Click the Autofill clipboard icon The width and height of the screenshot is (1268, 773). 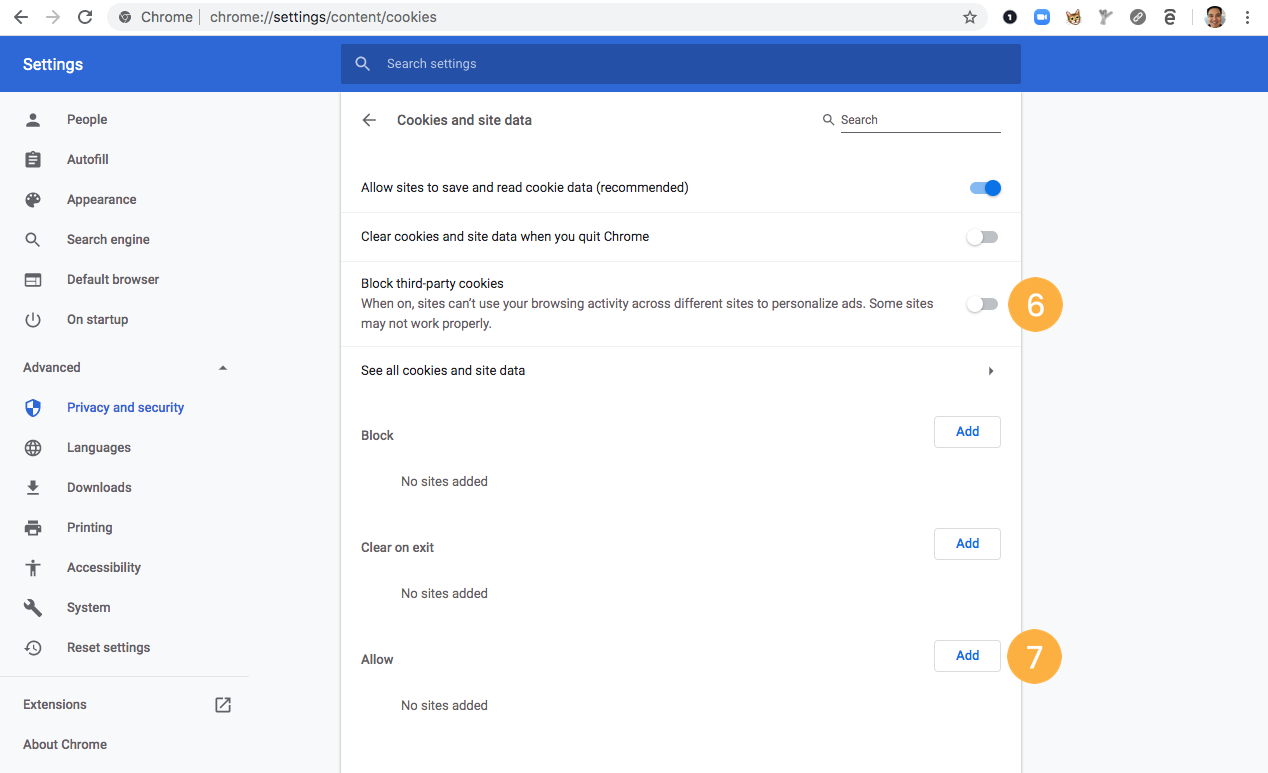point(33,160)
